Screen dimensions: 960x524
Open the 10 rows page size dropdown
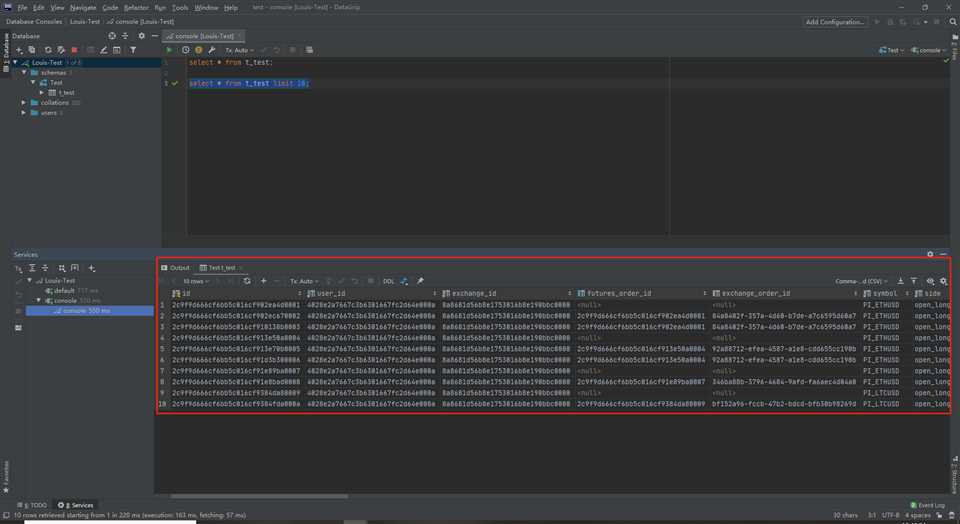click(196, 281)
